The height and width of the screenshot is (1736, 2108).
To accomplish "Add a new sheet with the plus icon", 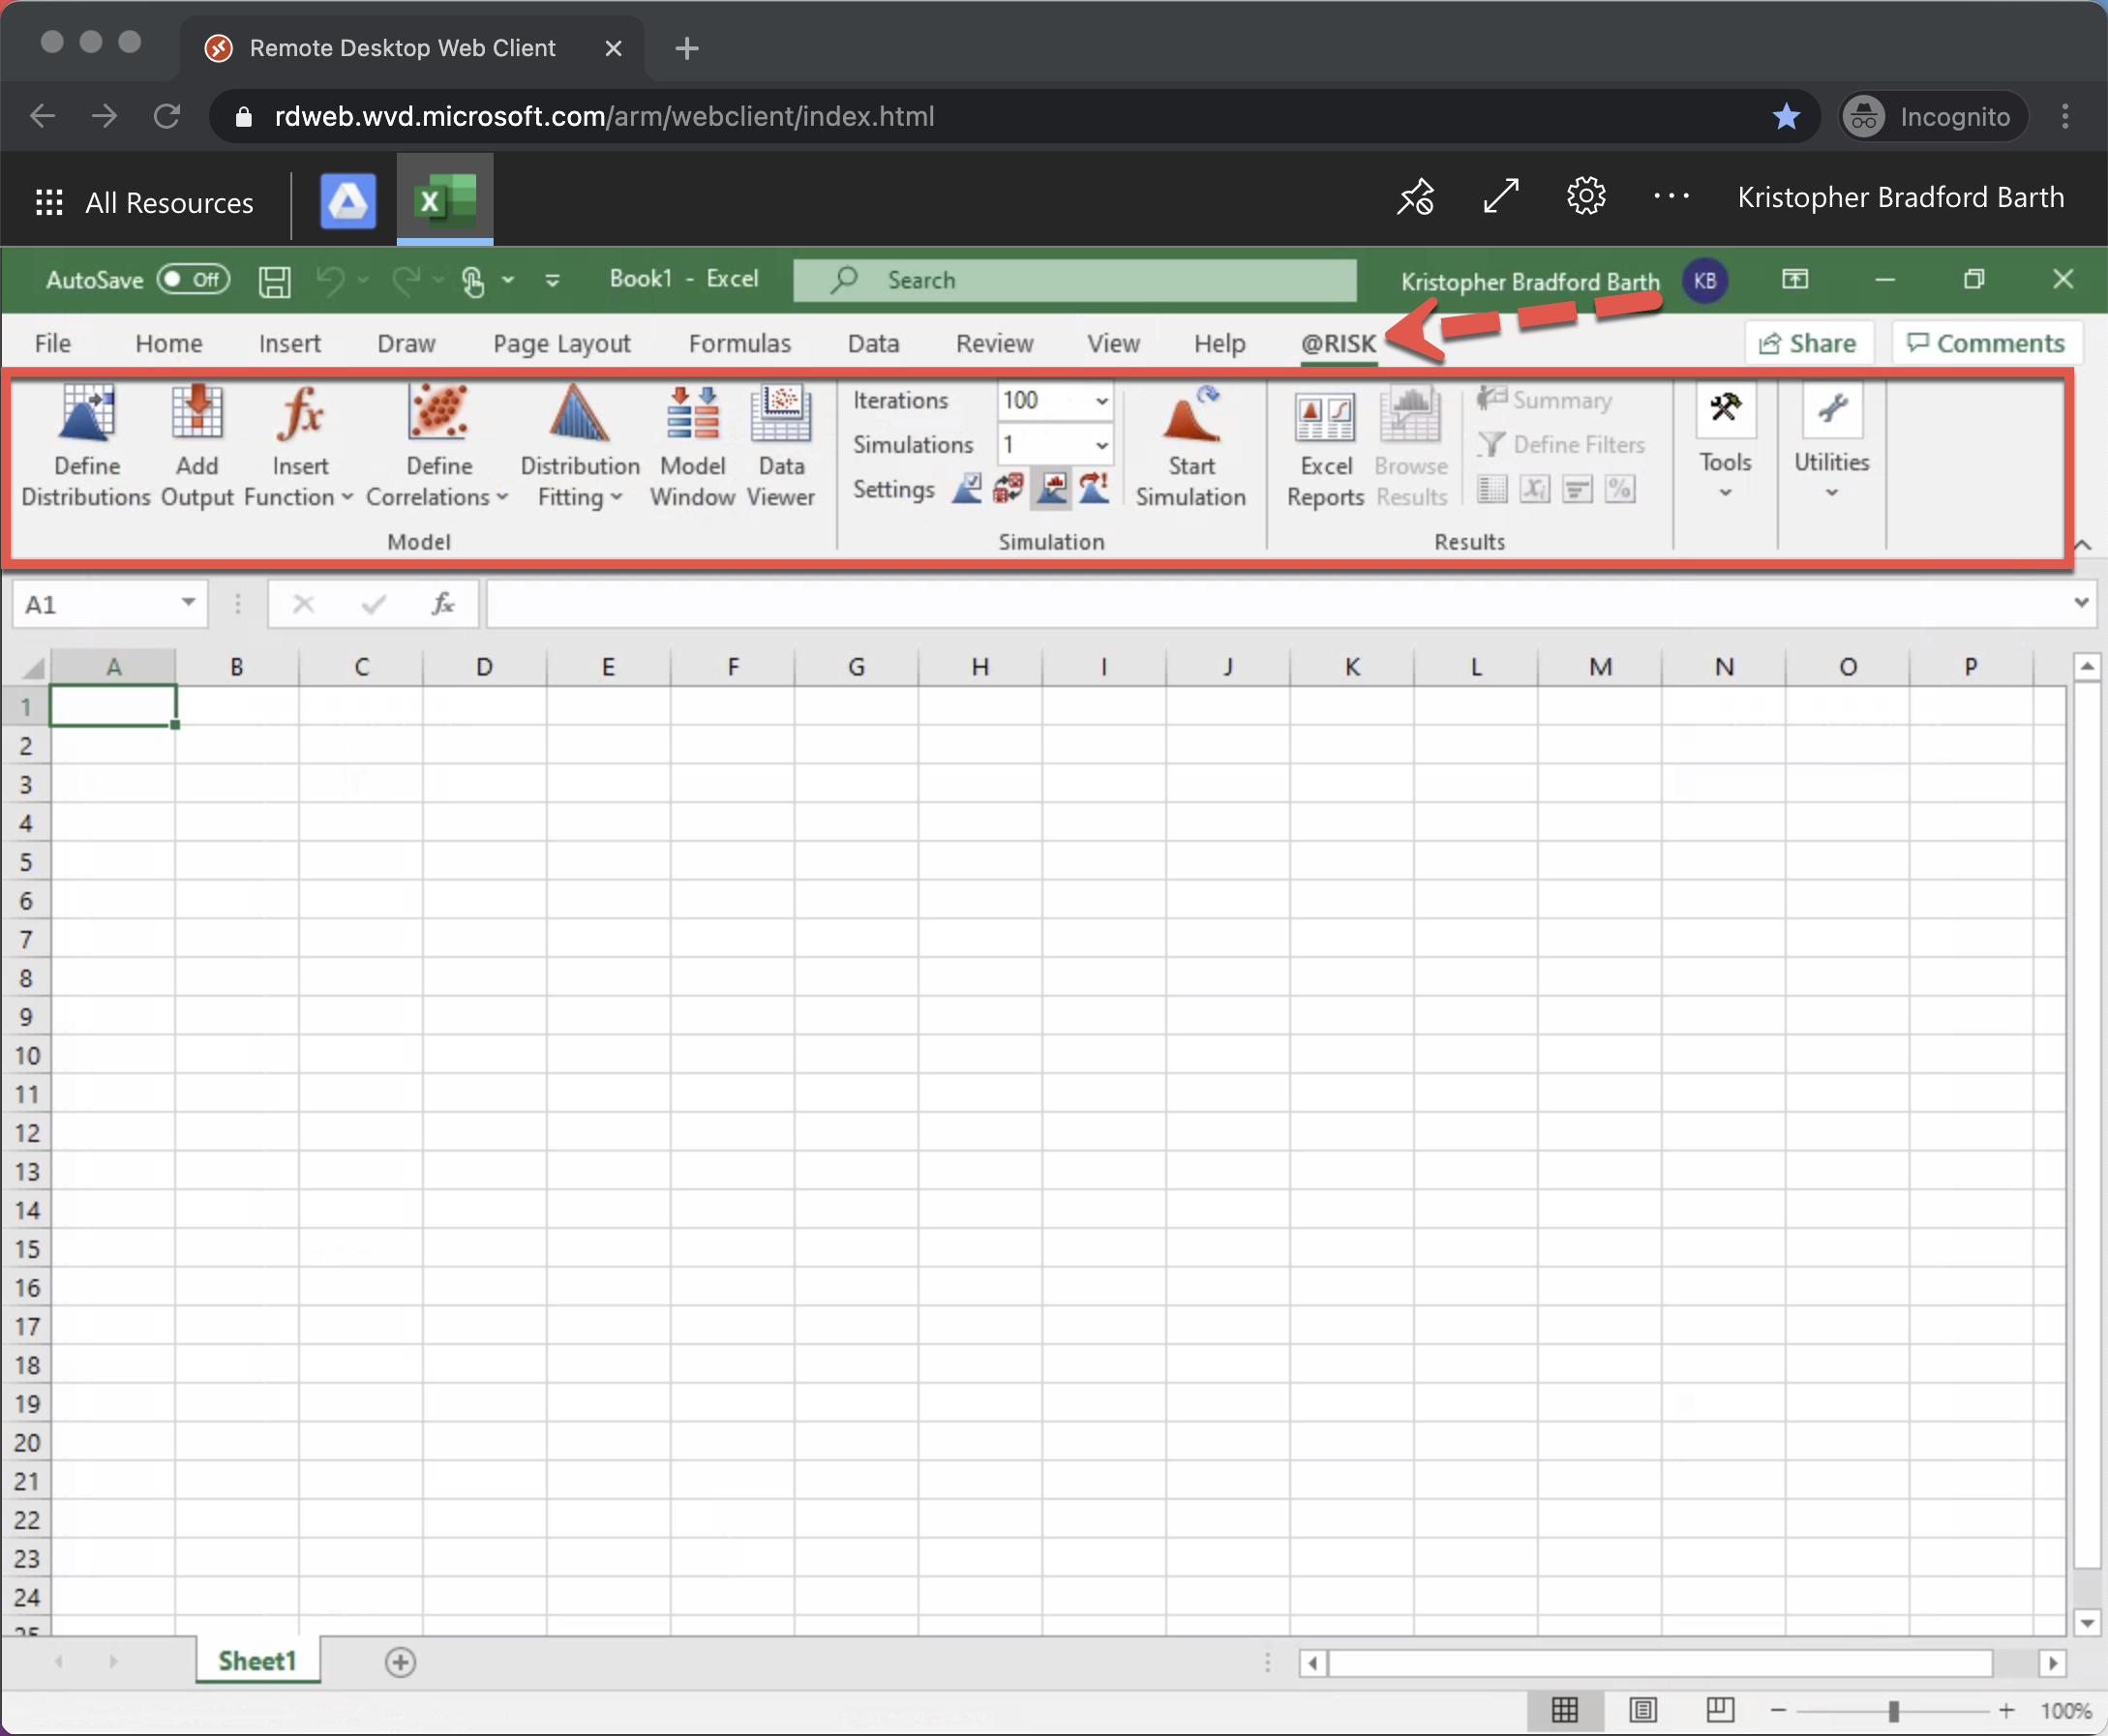I will coord(400,1662).
